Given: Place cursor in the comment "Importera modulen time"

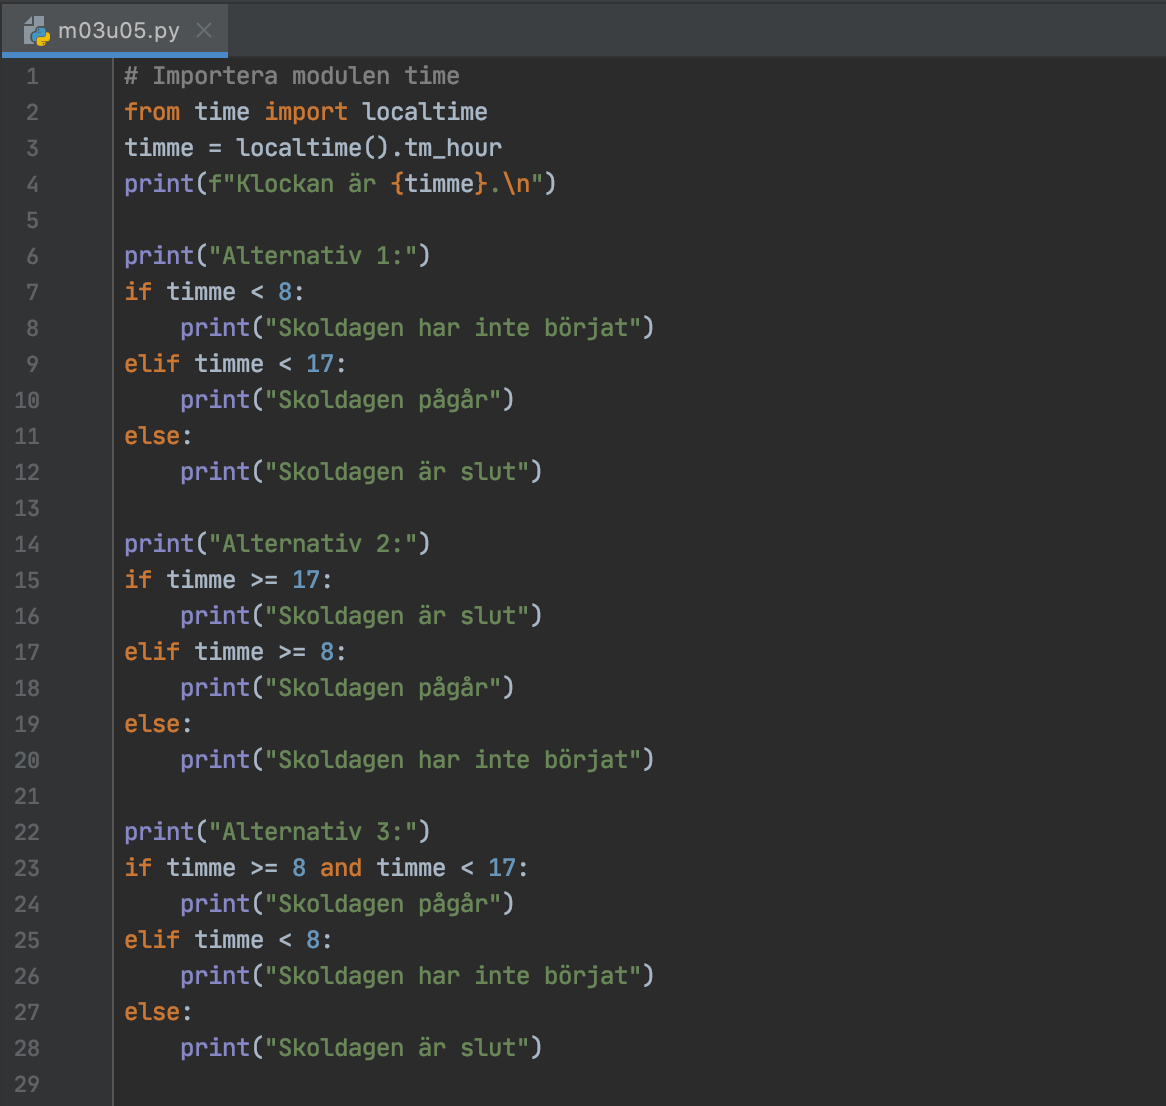Looking at the screenshot, I should (x=305, y=76).
